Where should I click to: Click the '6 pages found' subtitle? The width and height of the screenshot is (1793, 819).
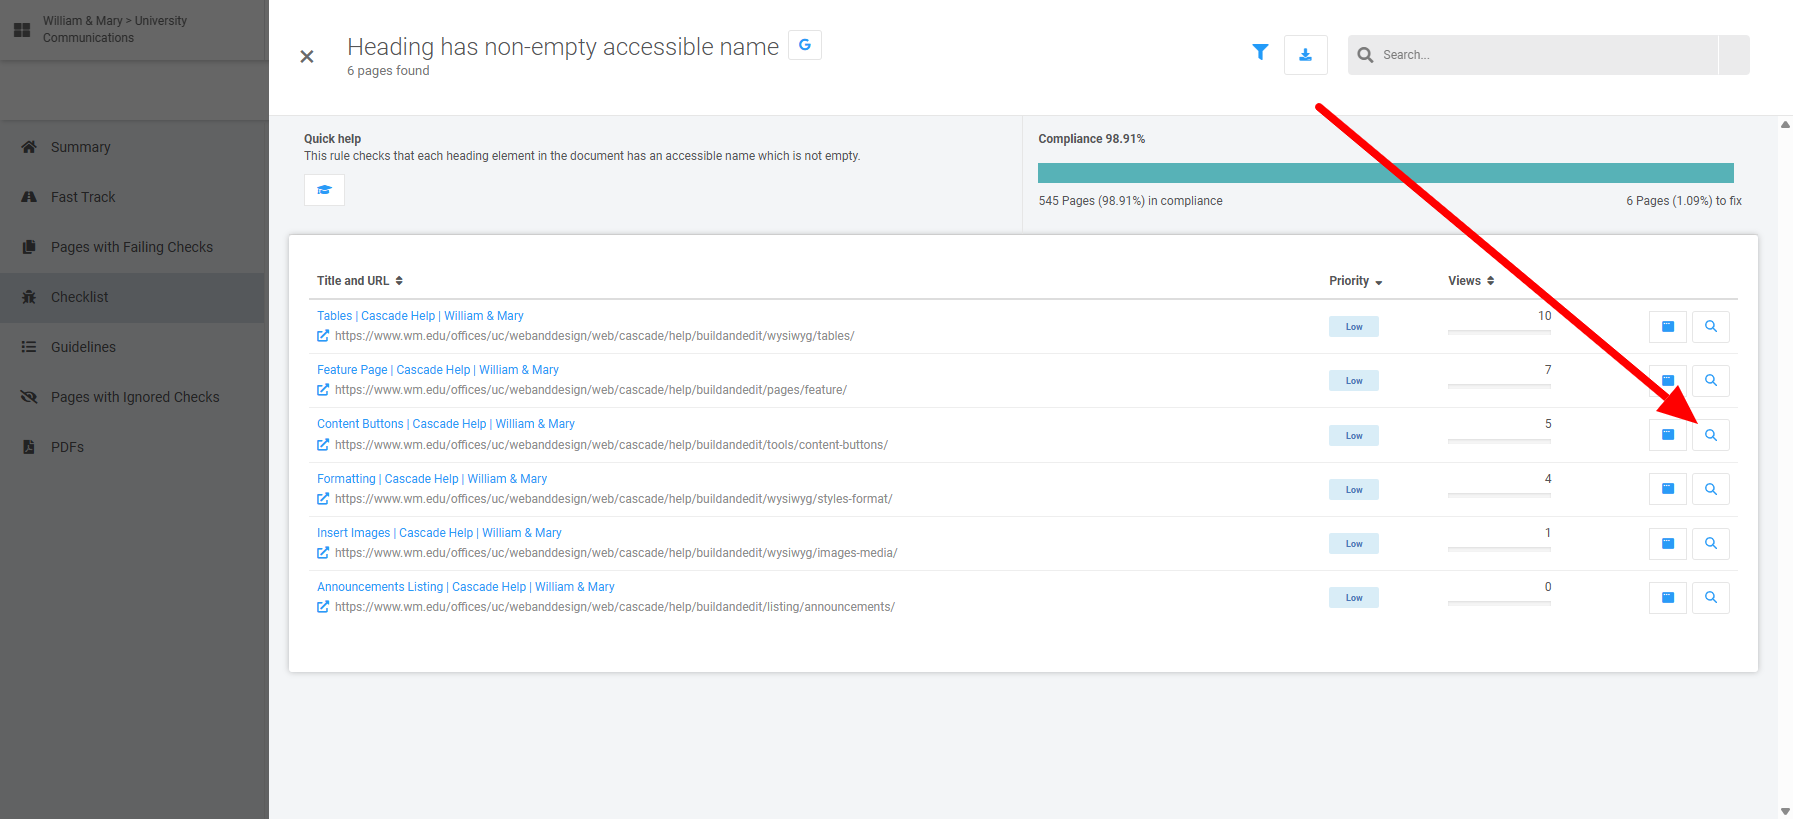388,71
